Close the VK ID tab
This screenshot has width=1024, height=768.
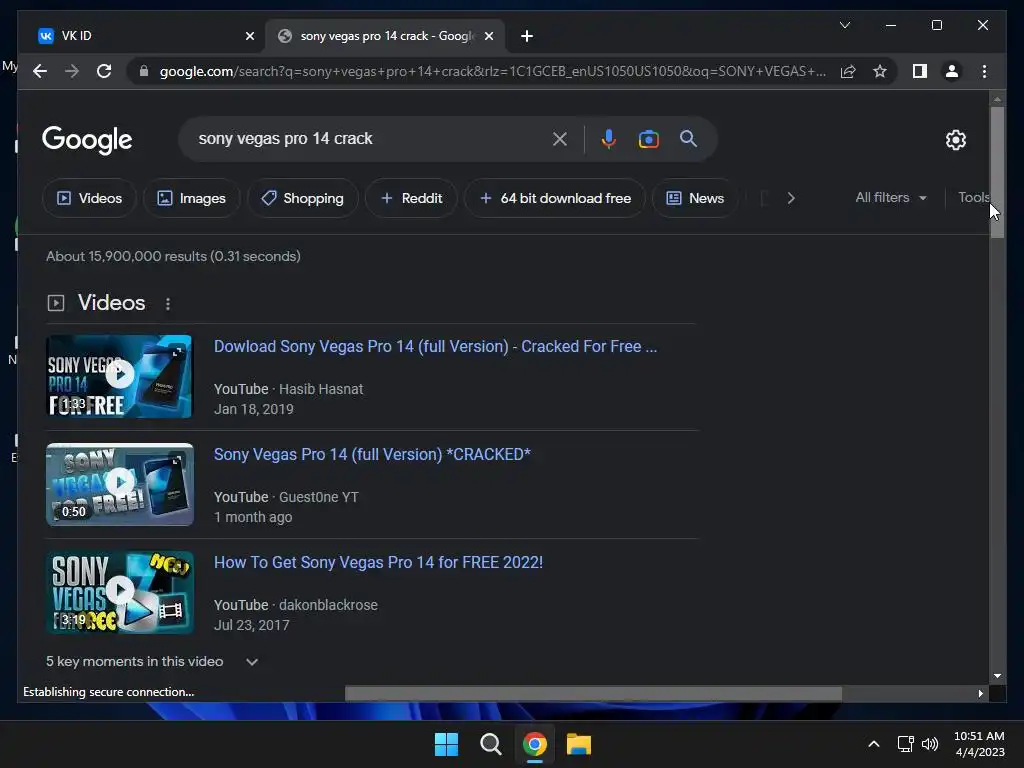point(249,36)
